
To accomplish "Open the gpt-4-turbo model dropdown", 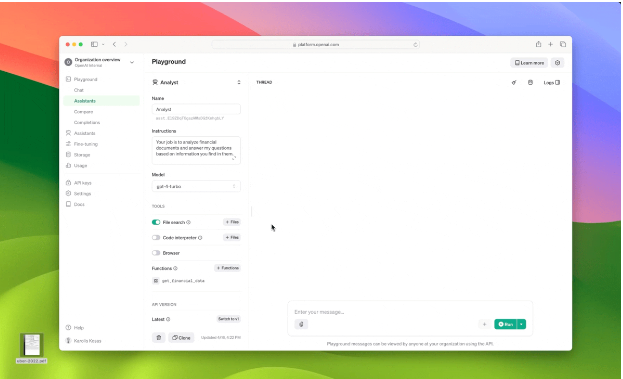I will [x=196, y=186].
